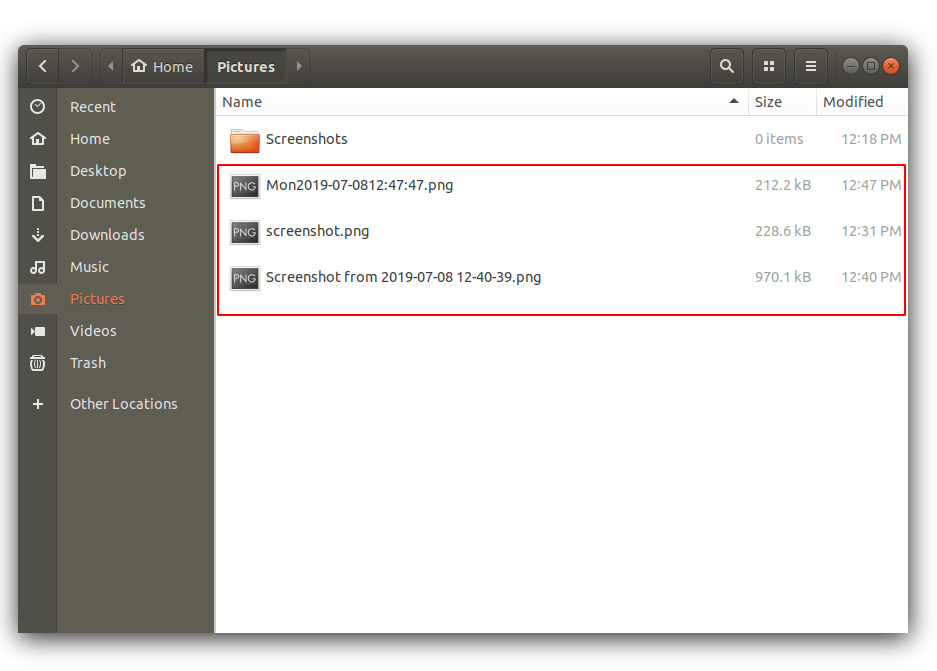The width and height of the screenshot is (937, 671).
Task: Click the Desktop folder icon in sidebar
Action: [x=38, y=171]
